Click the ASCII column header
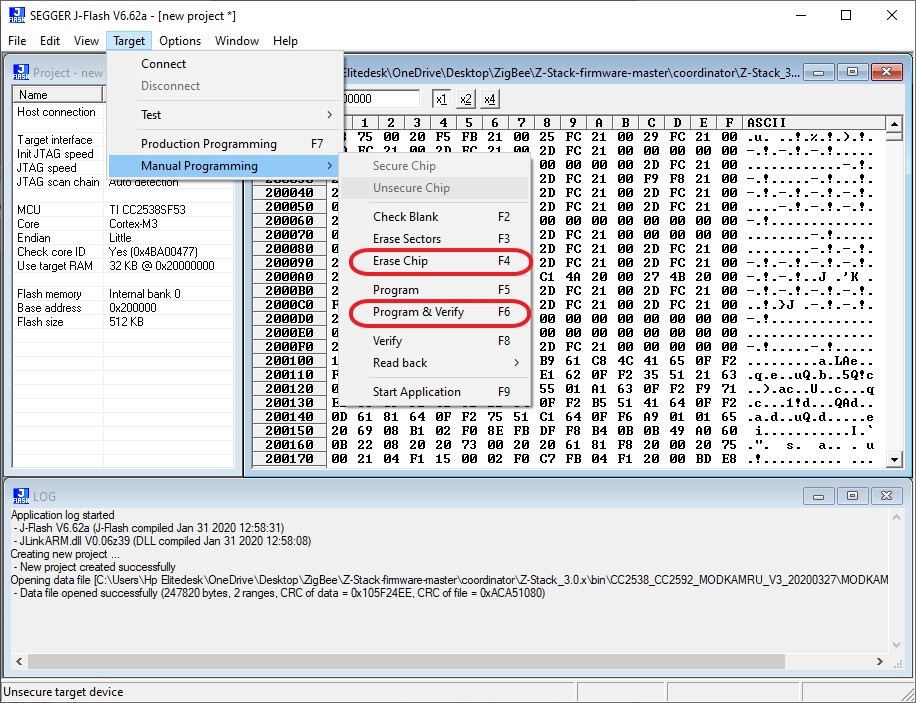Screen dimensions: 916x703 pyautogui.click(x=814, y=123)
